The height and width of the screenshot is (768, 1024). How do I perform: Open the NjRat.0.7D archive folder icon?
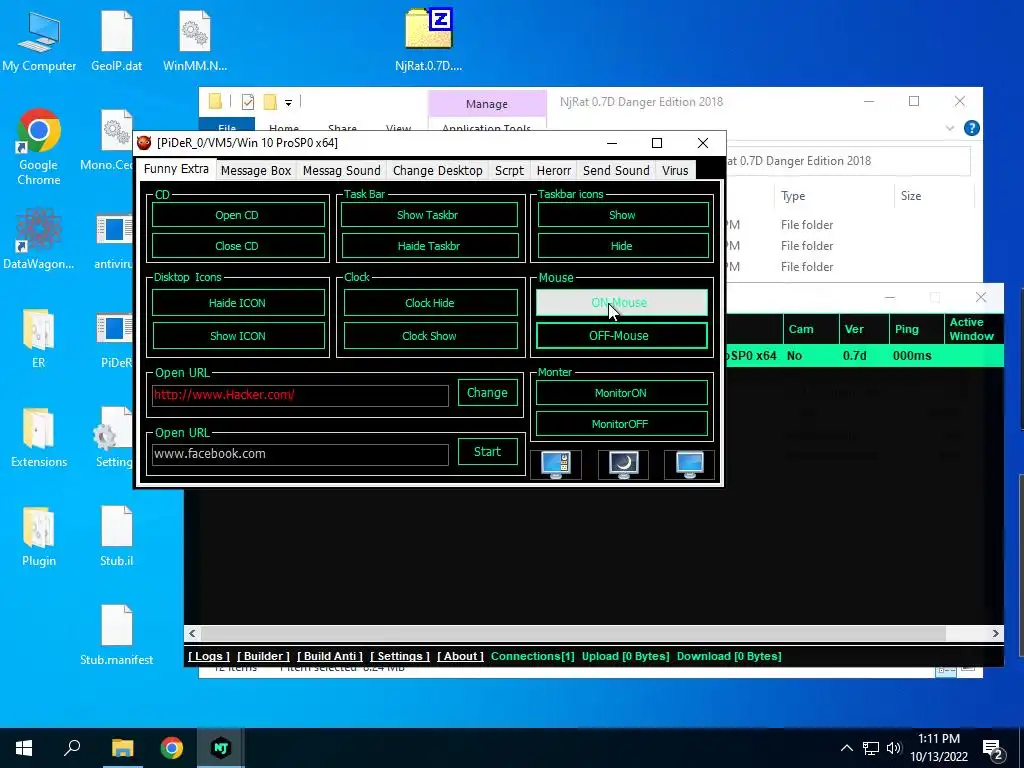click(x=428, y=41)
